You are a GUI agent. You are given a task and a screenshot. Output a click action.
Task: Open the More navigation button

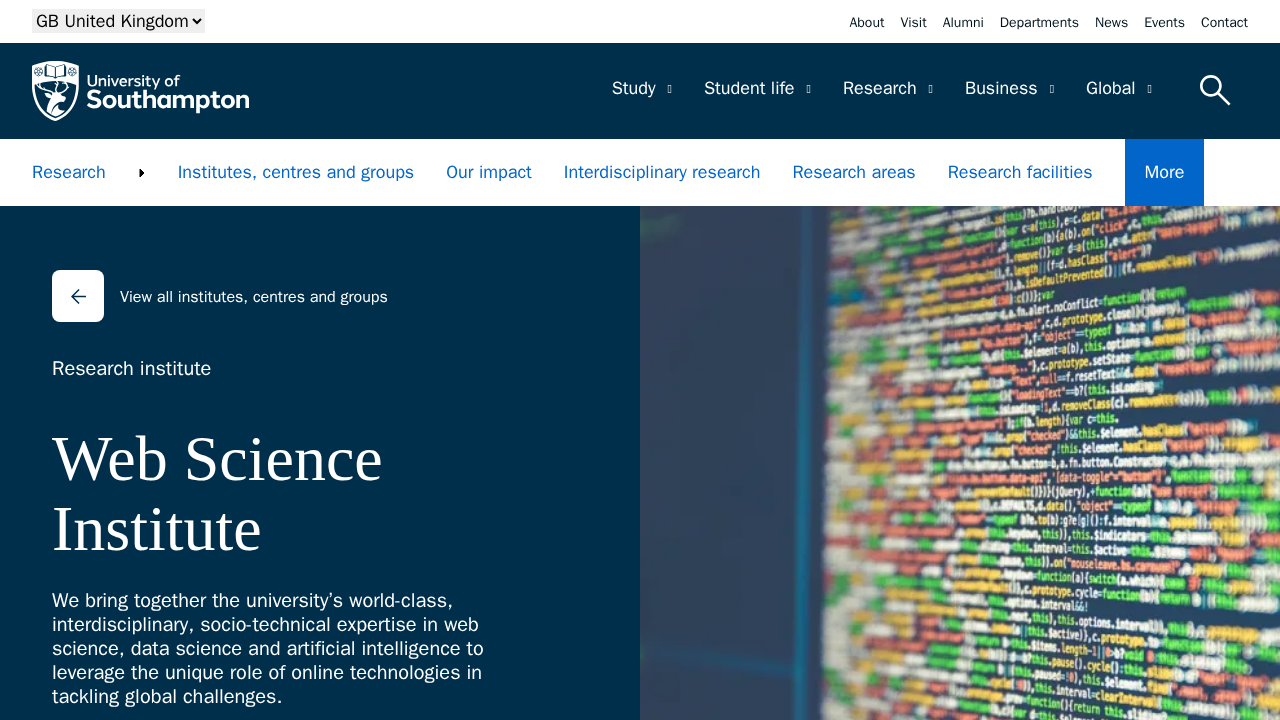pyautogui.click(x=1164, y=172)
